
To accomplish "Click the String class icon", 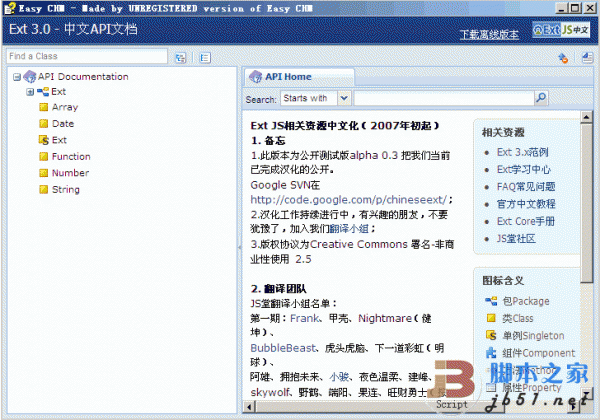I will (44, 189).
